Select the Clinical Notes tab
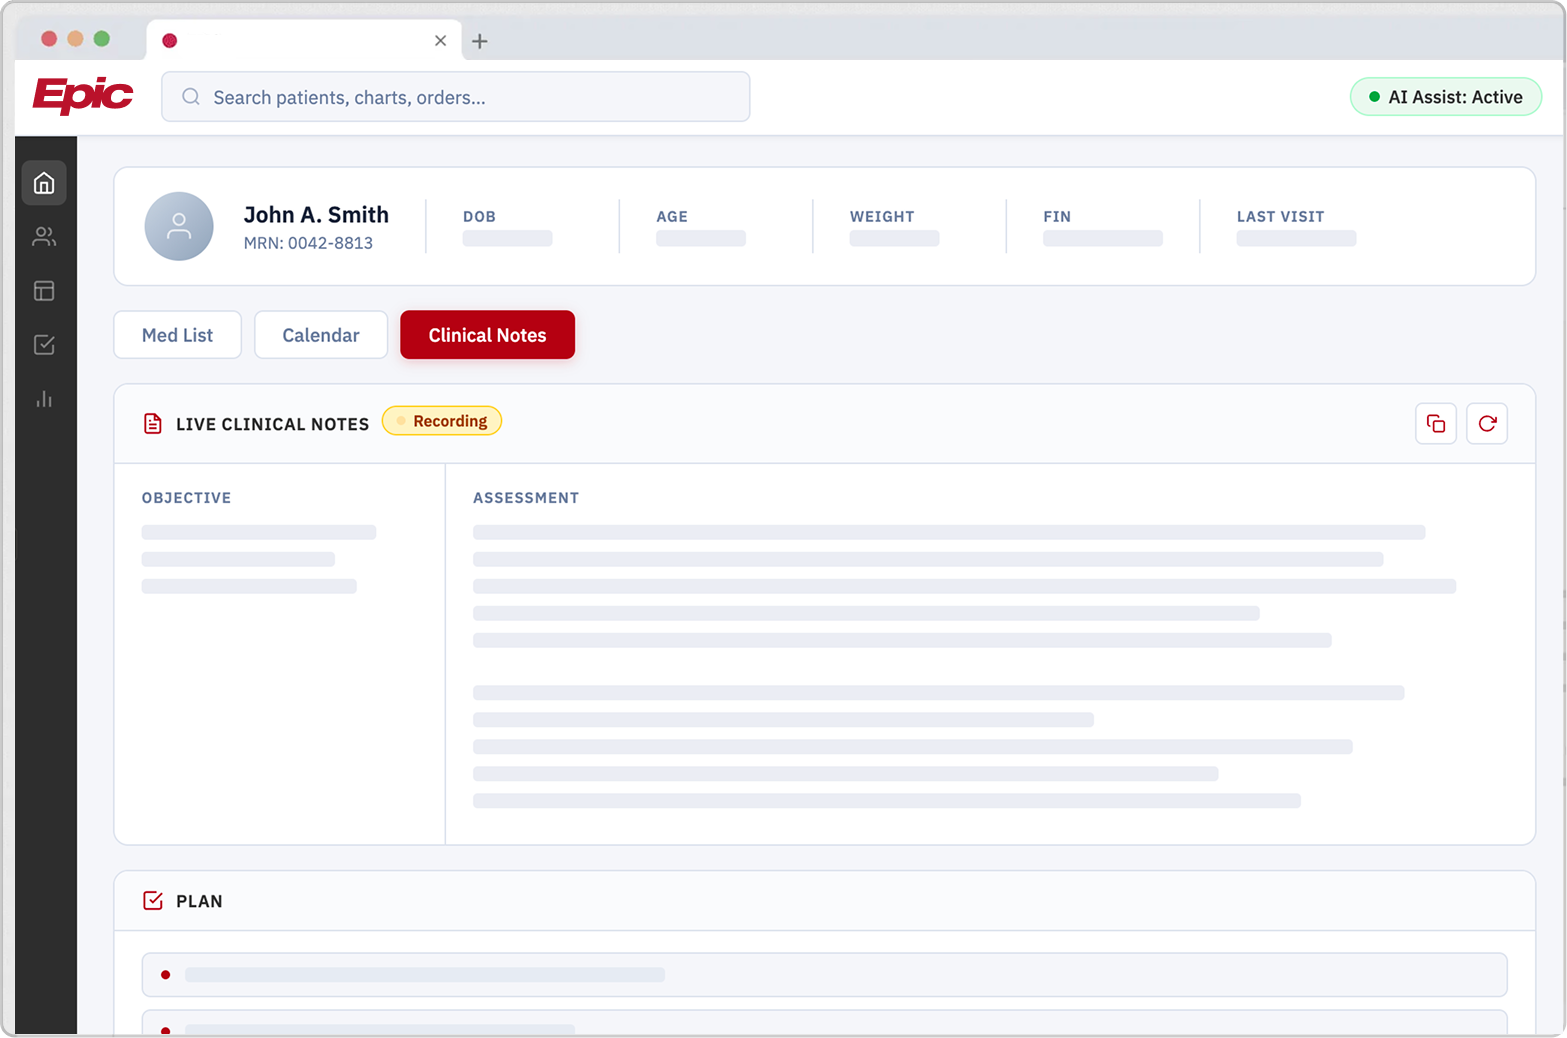Viewport: 1567px width, 1038px height. click(488, 335)
